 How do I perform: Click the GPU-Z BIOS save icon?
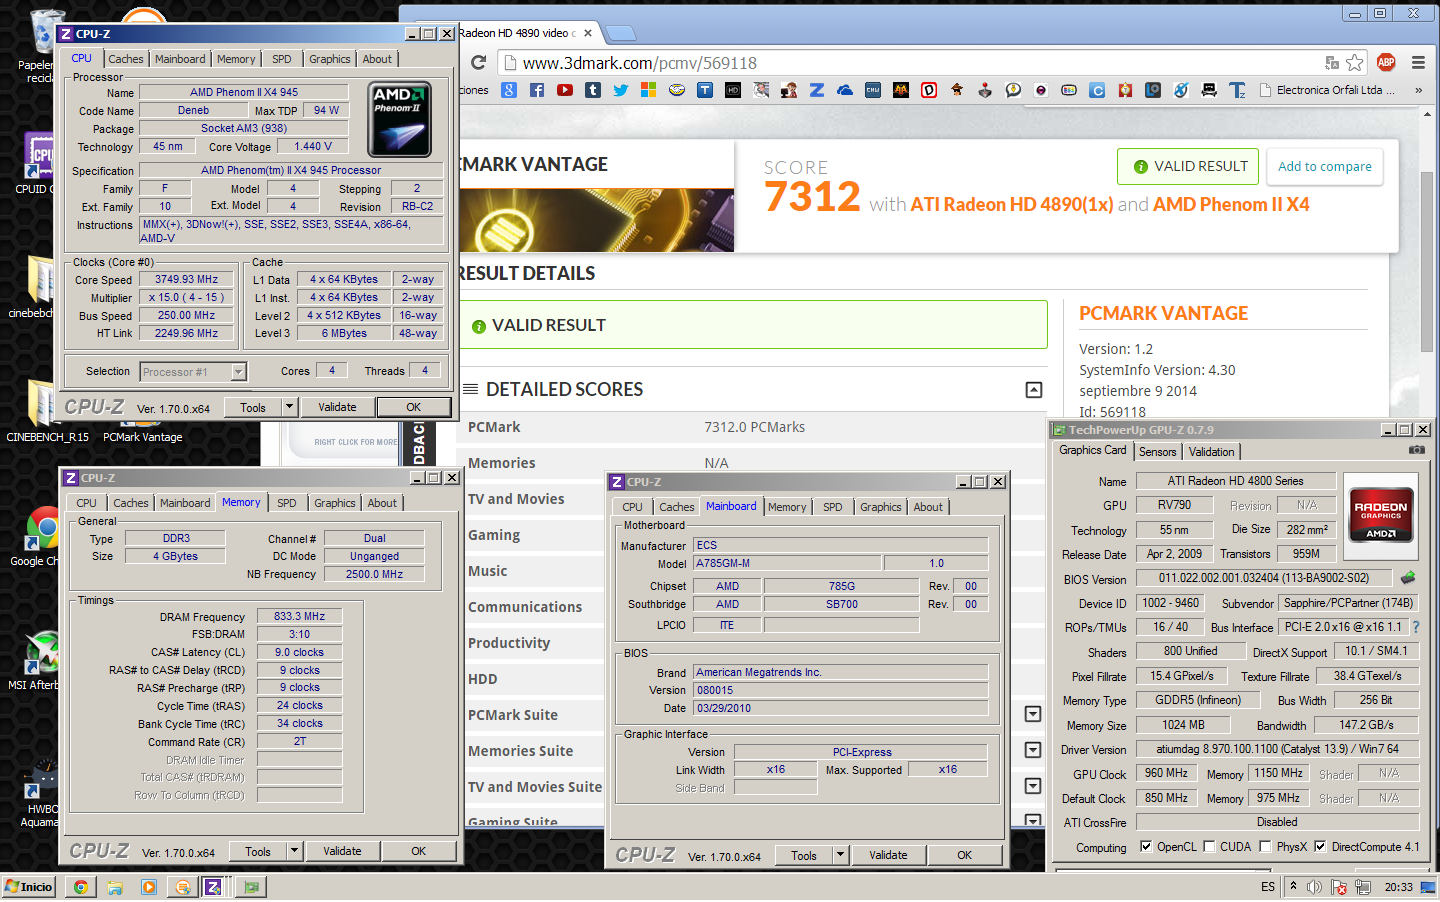(1408, 577)
